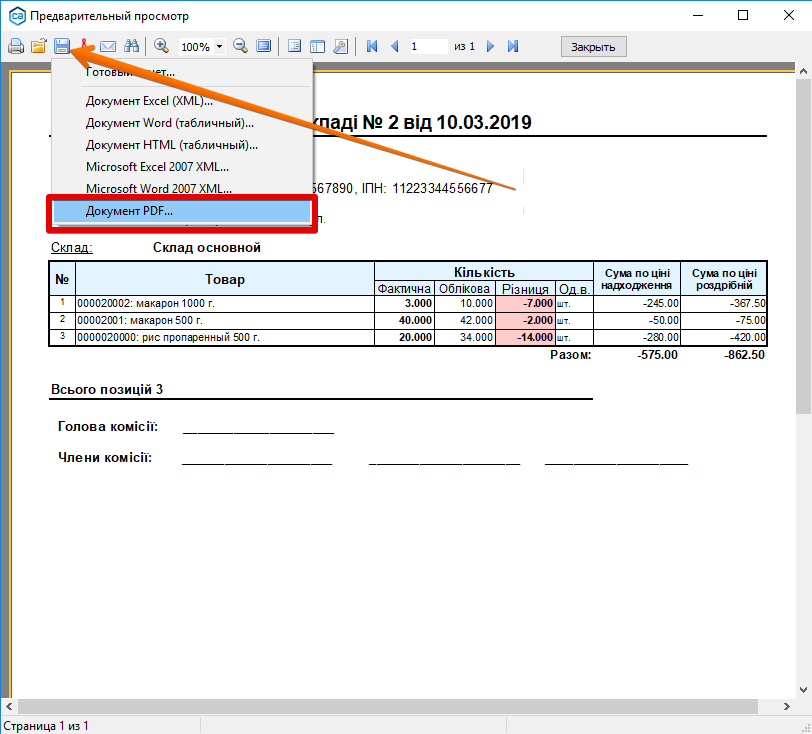Screen dimensions: 812x734
Task: Select Документ PDF... menu item
Action: pyautogui.click(x=182, y=211)
